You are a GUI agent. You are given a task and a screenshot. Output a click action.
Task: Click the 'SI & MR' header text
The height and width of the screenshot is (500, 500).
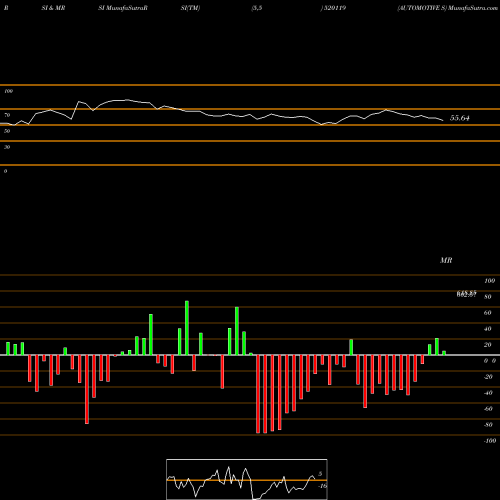click(53, 8)
